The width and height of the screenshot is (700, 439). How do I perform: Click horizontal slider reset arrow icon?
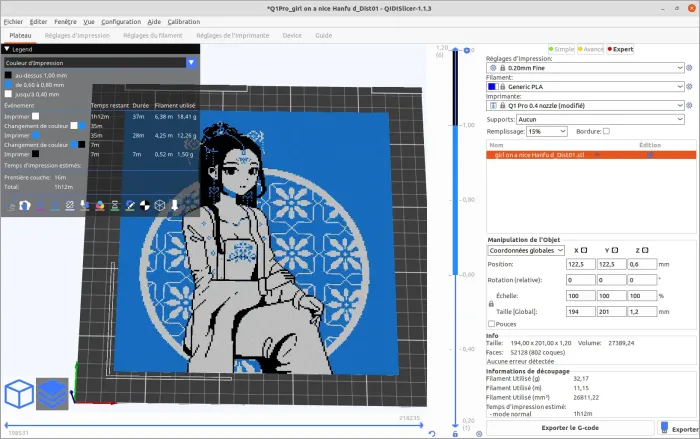[432, 434]
